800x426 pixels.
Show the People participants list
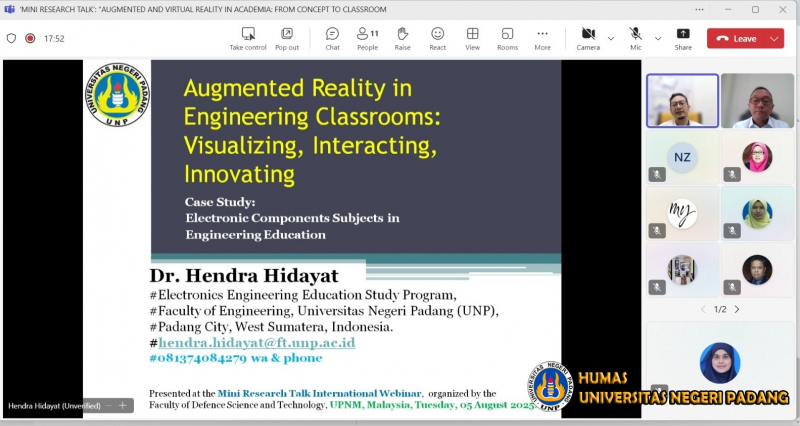click(367, 39)
